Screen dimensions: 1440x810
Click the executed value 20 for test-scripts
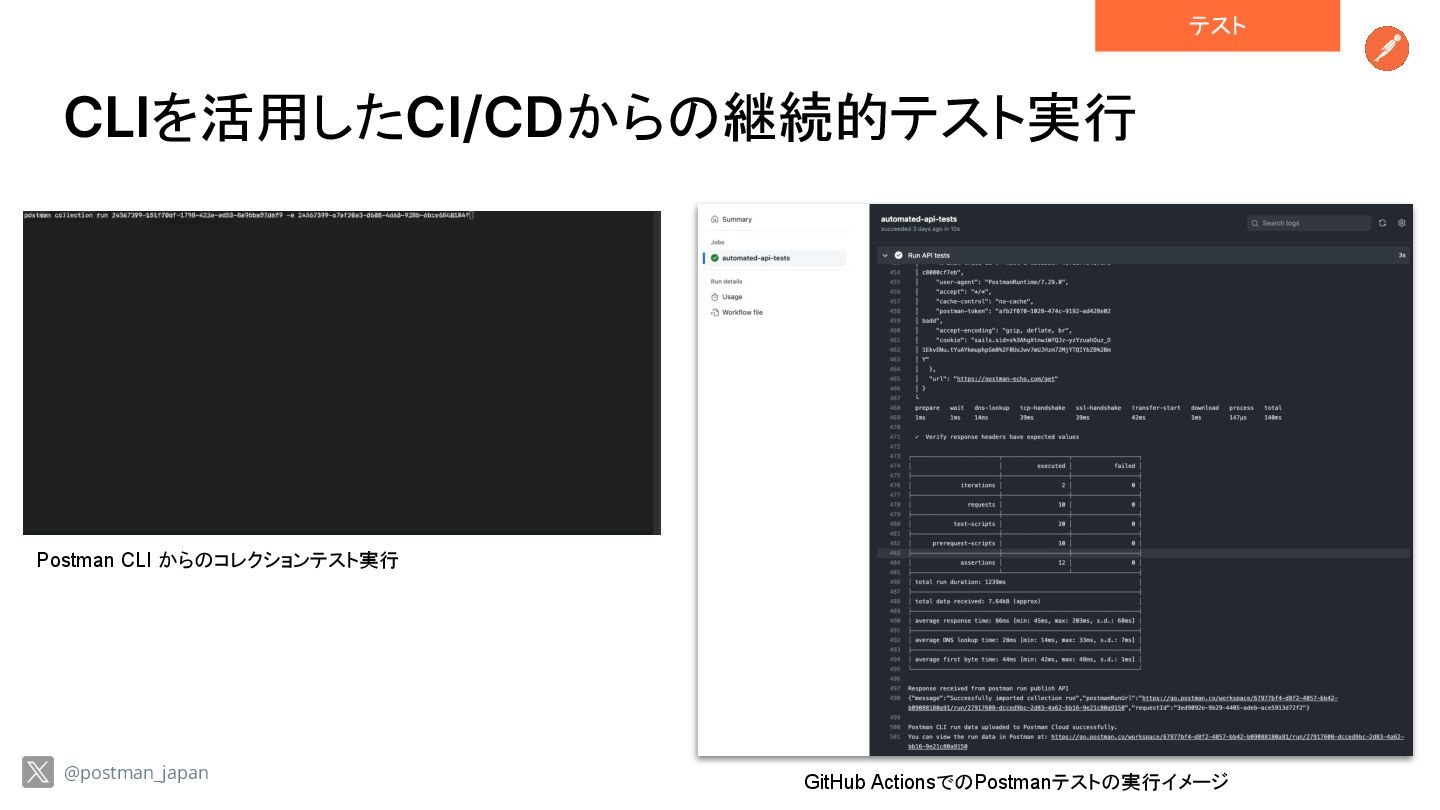[x=1061, y=524]
